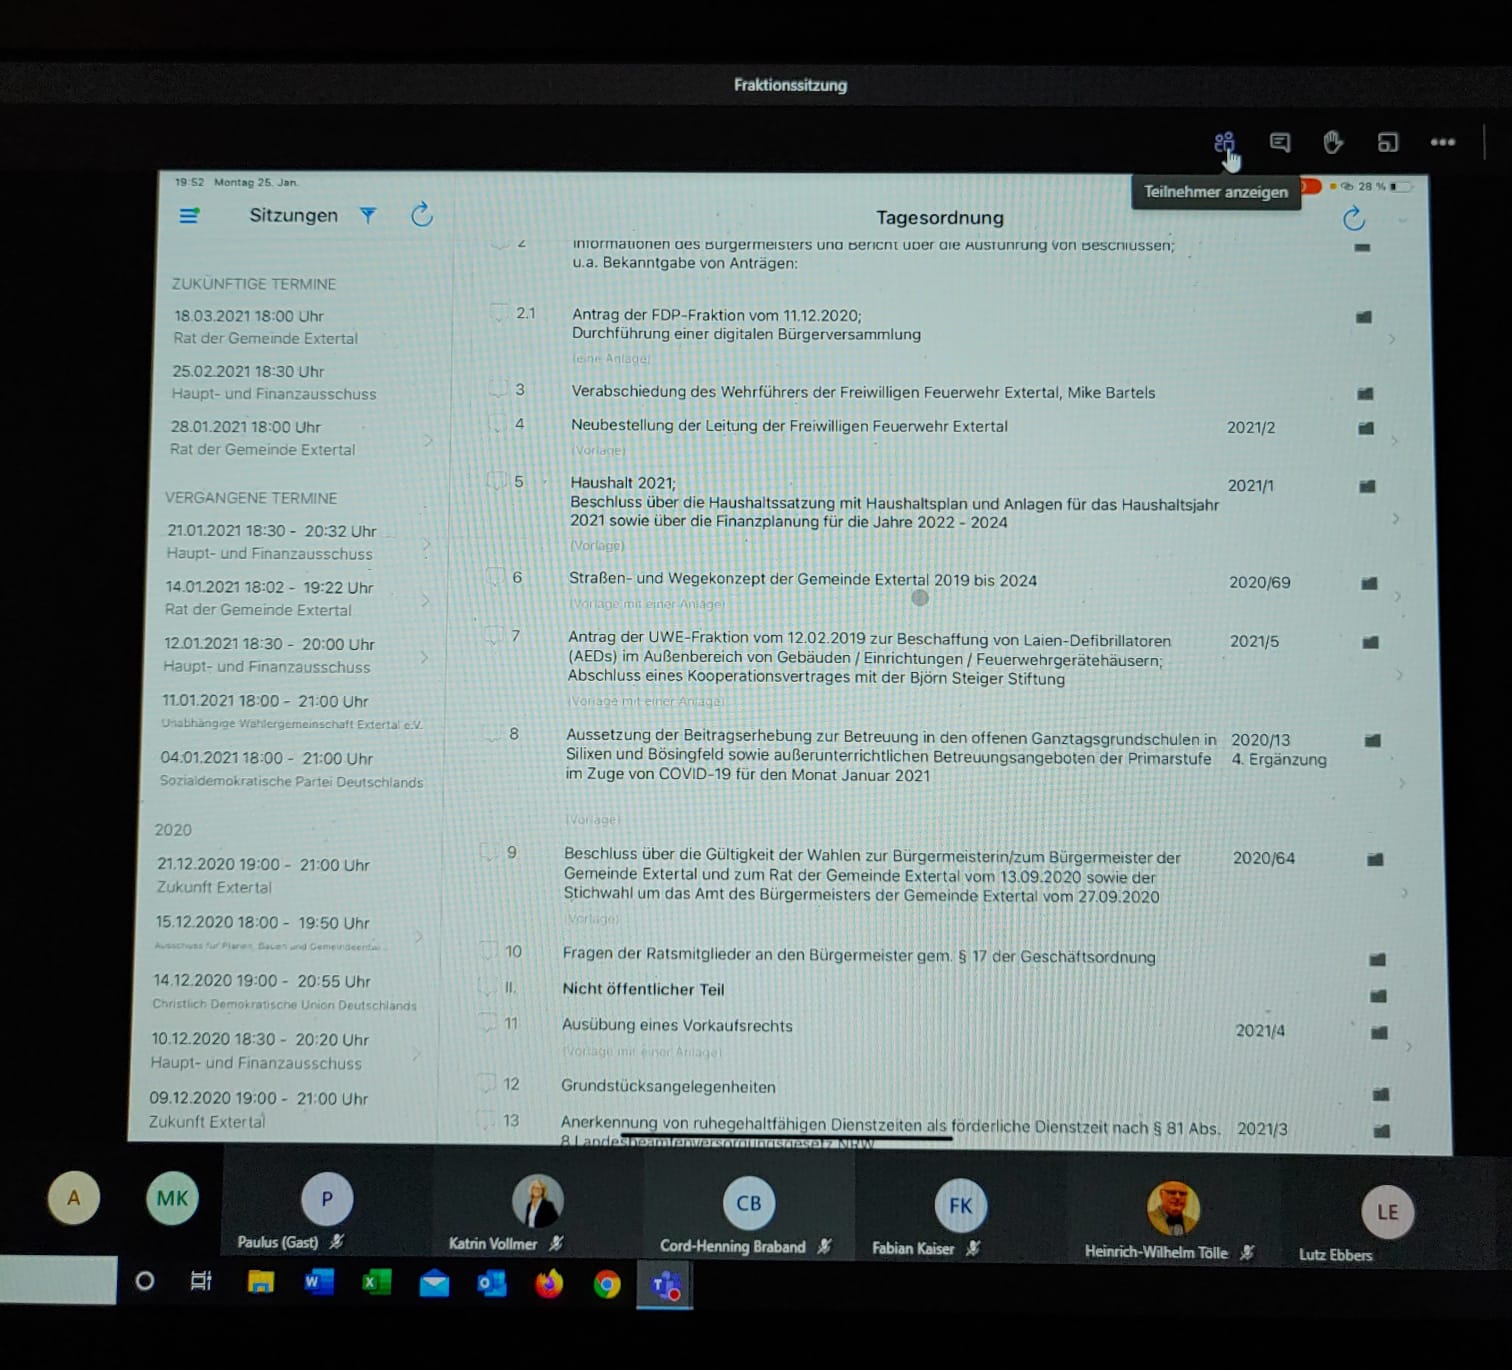Open the meeting chat panel

pos(1279,142)
